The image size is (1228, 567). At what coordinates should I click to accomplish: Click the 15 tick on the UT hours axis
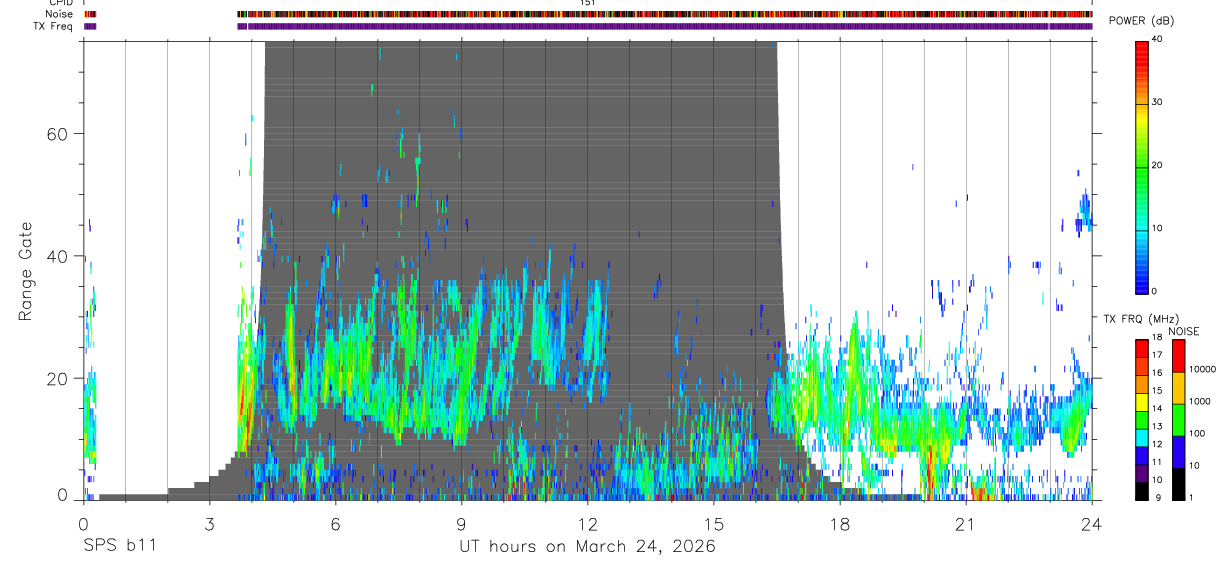713,523
